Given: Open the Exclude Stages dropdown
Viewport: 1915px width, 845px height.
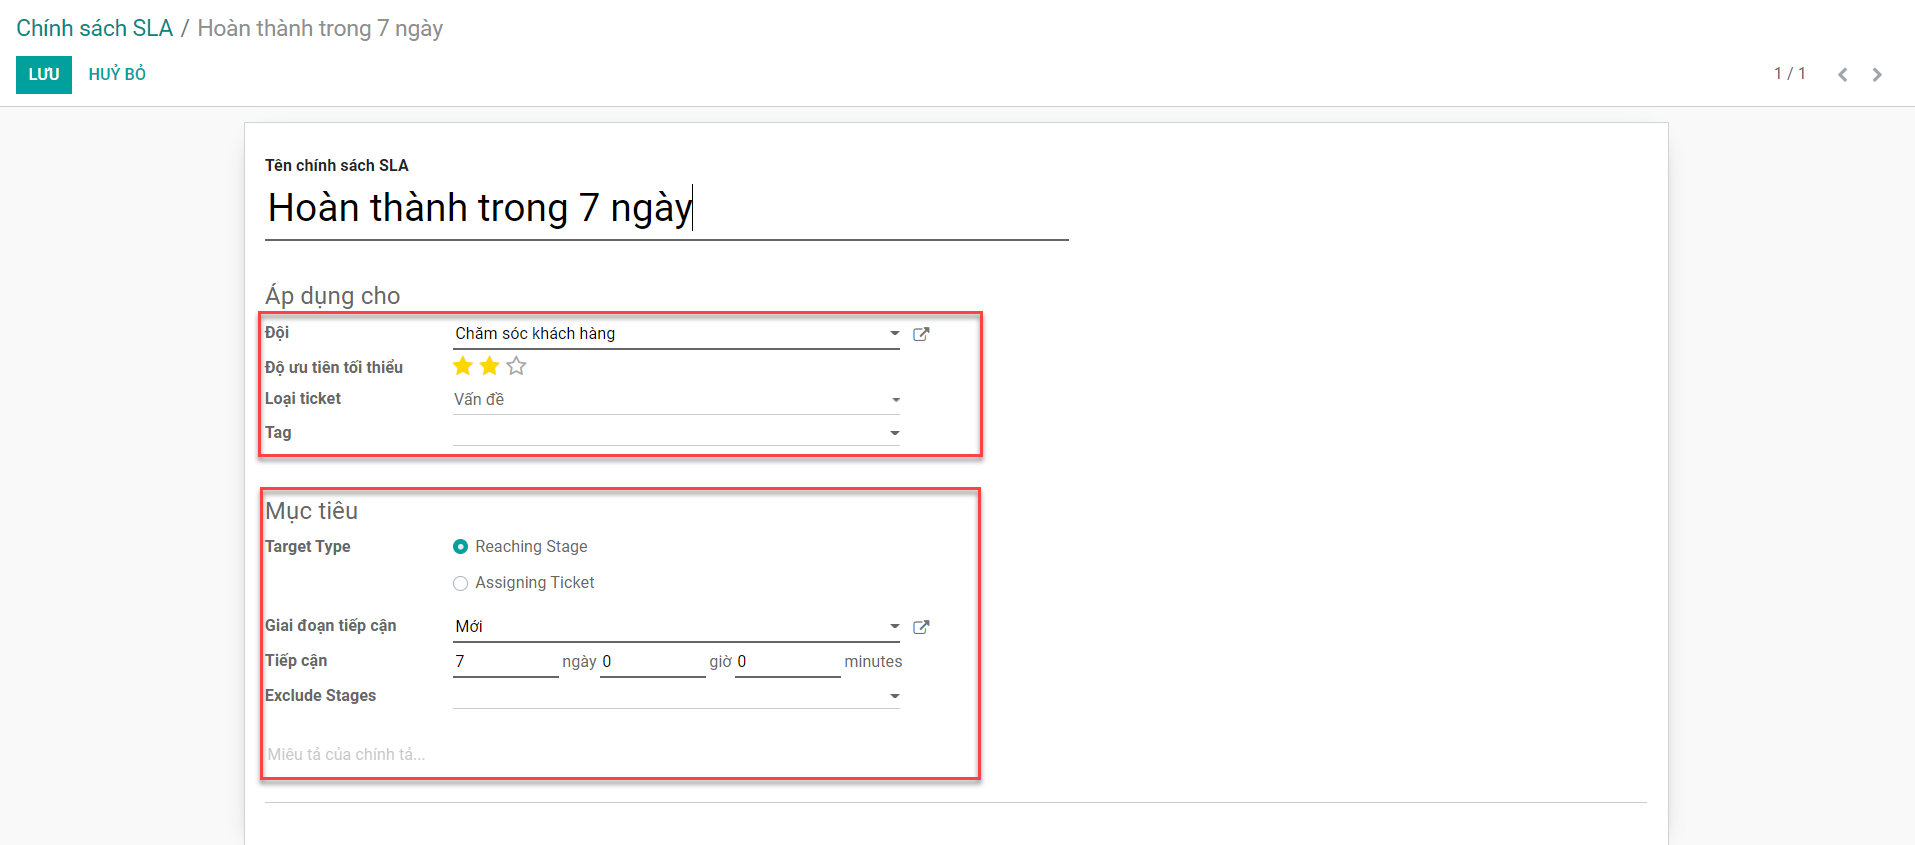Looking at the screenshot, I should pyautogui.click(x=894, y=696).
